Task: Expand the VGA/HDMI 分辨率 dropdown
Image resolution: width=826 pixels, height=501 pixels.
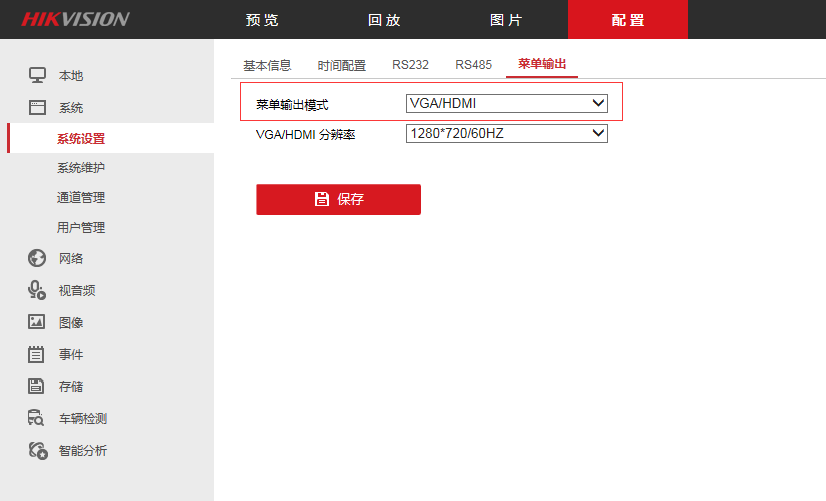Action: coord(507,133)
